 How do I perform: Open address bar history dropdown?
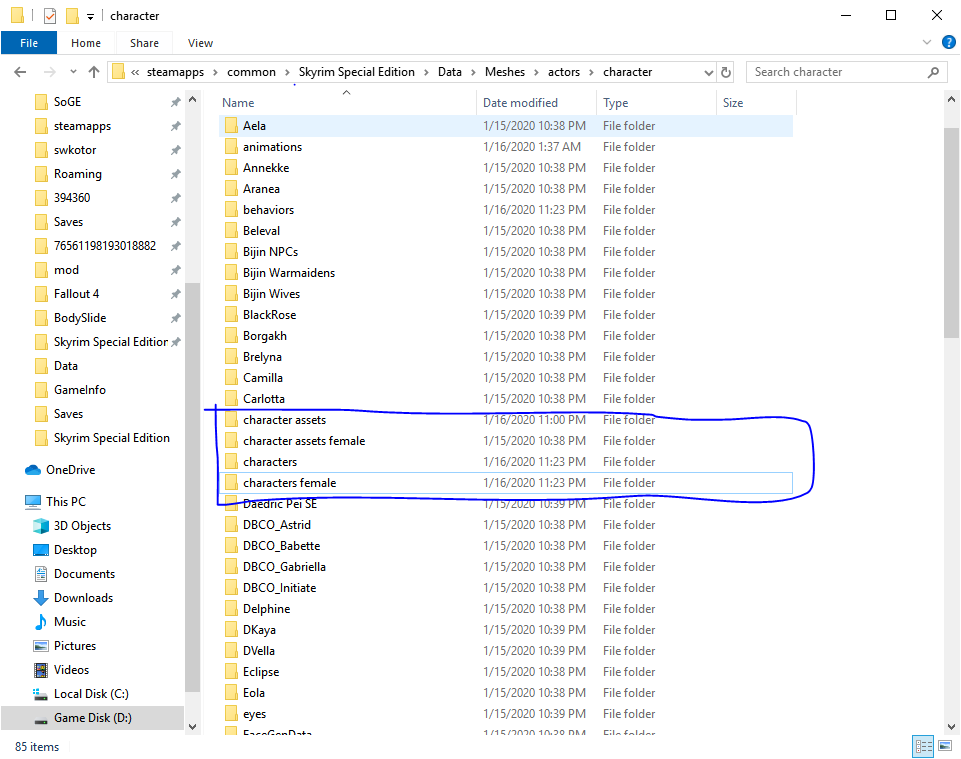point(708,72)
